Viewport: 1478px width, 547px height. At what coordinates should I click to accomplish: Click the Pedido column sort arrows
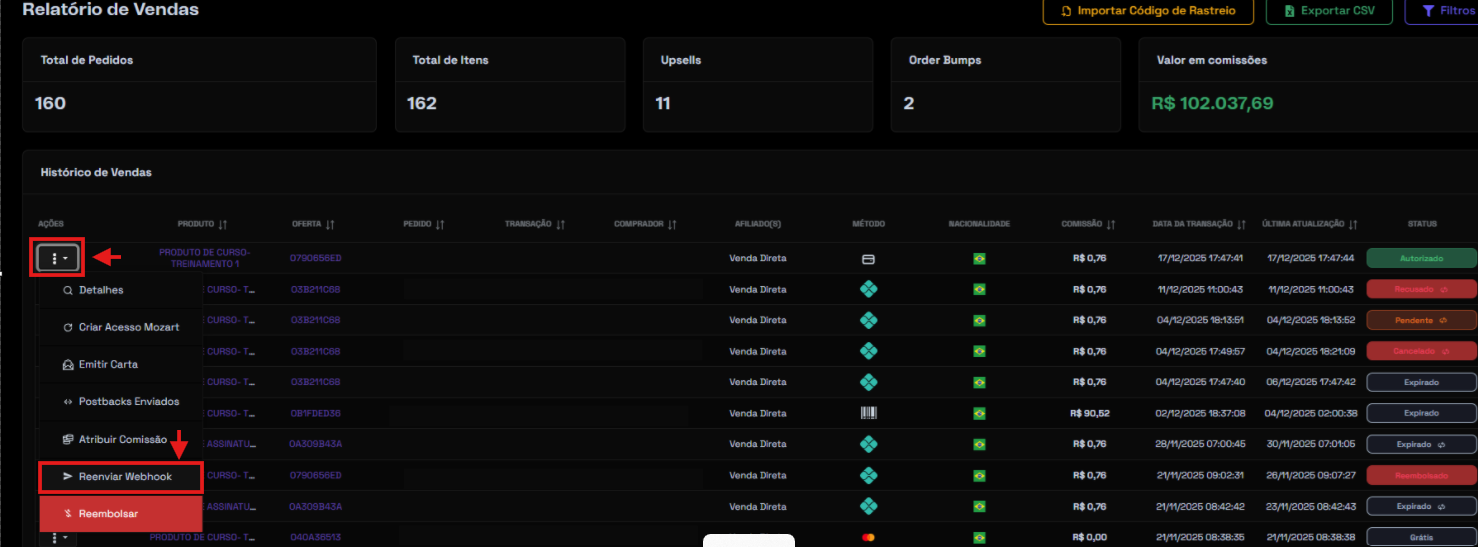440,225
